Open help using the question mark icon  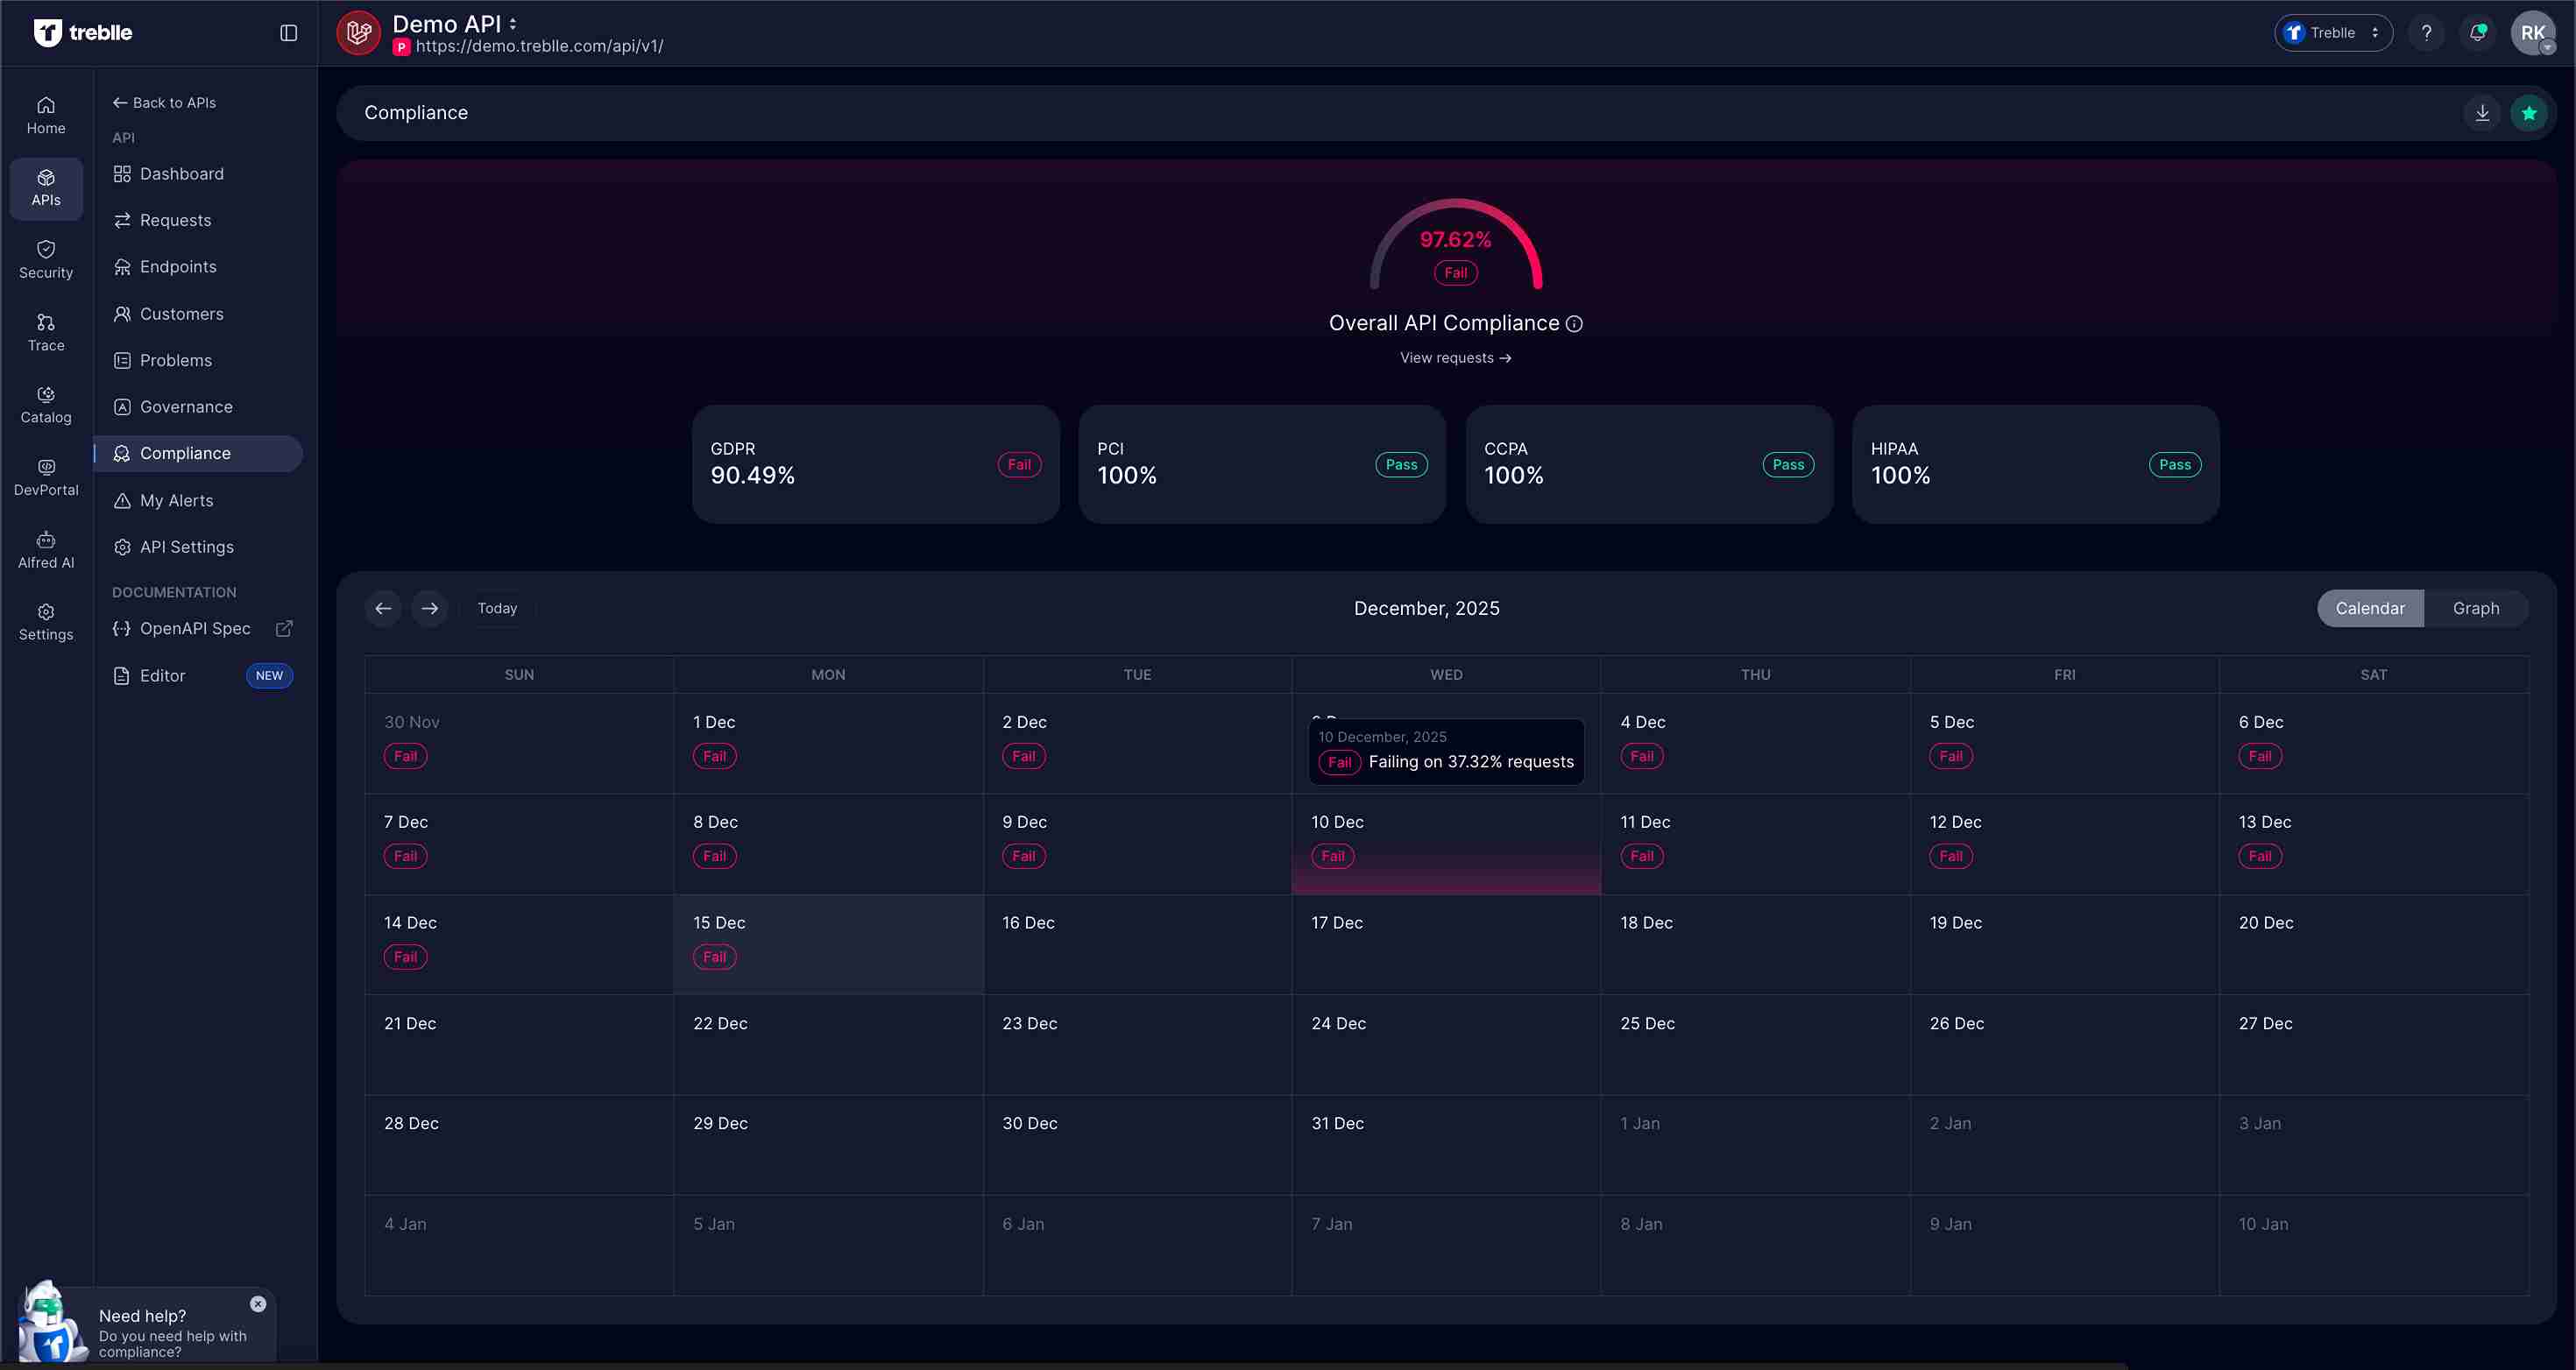click(2427, 32)
